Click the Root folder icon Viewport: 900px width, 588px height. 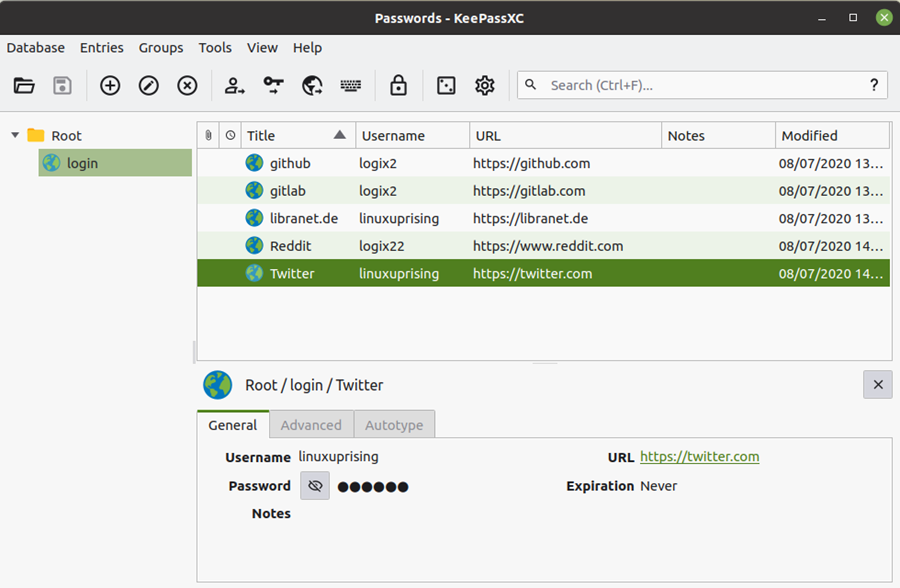(x=36, y=136)
